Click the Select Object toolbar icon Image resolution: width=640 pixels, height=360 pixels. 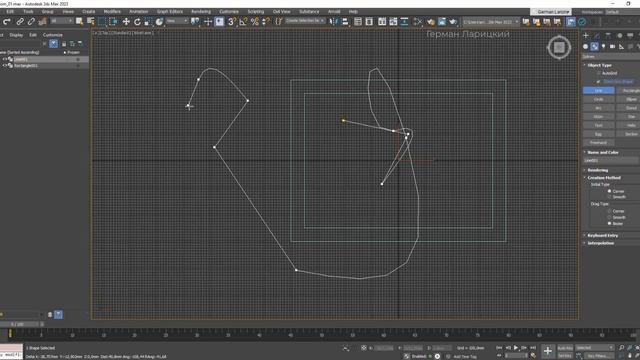tap(79, 22)
